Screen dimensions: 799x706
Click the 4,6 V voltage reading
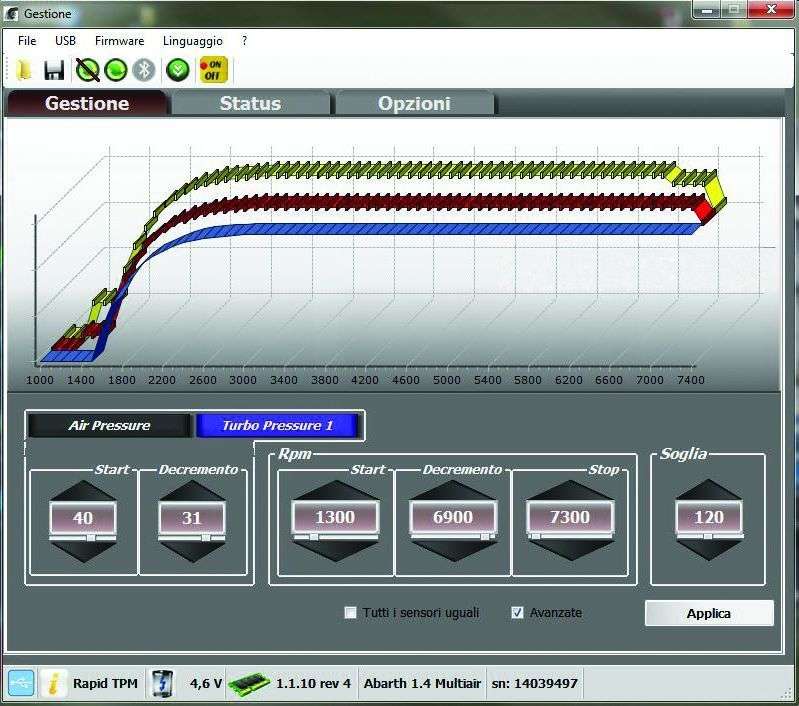(x=206, y=684)
